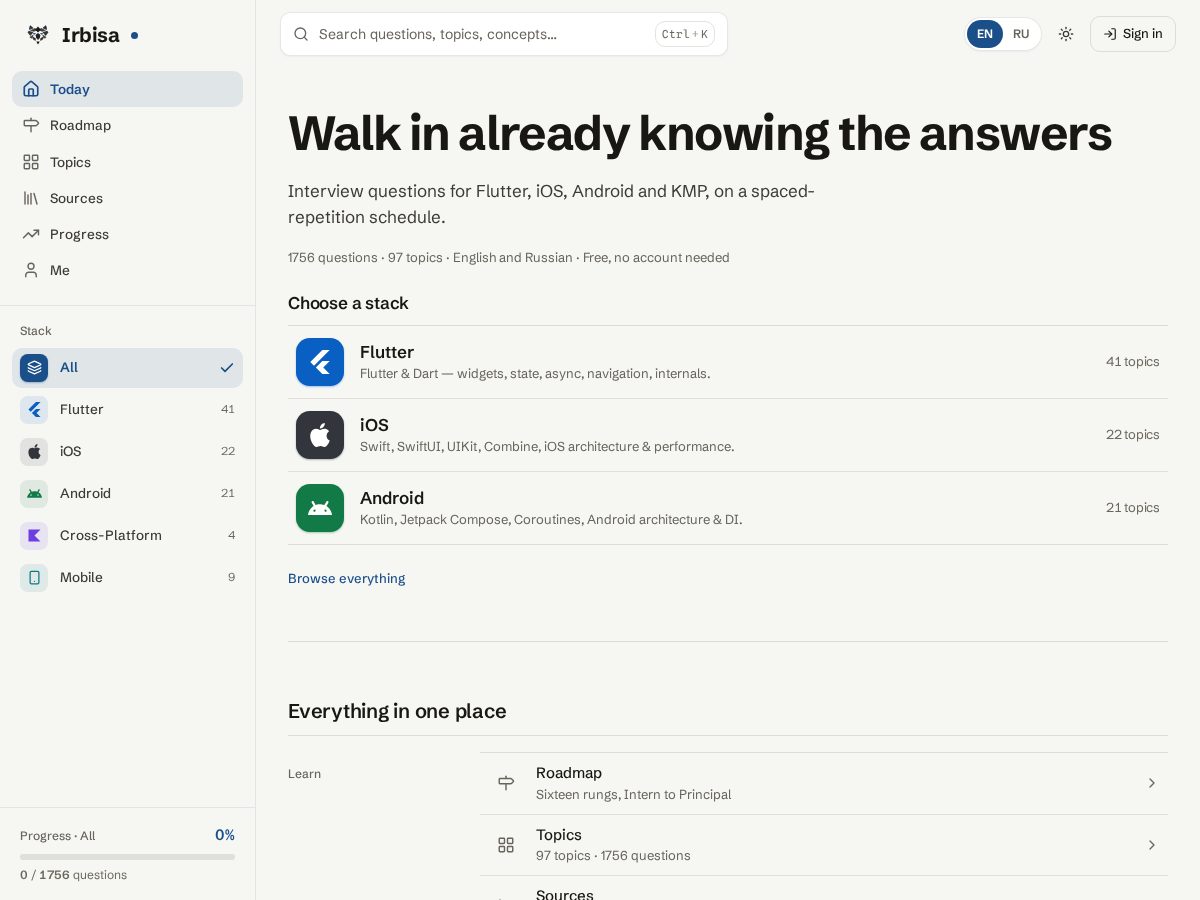
Task: Click the 0% progress value
Action: pos(225,835)
